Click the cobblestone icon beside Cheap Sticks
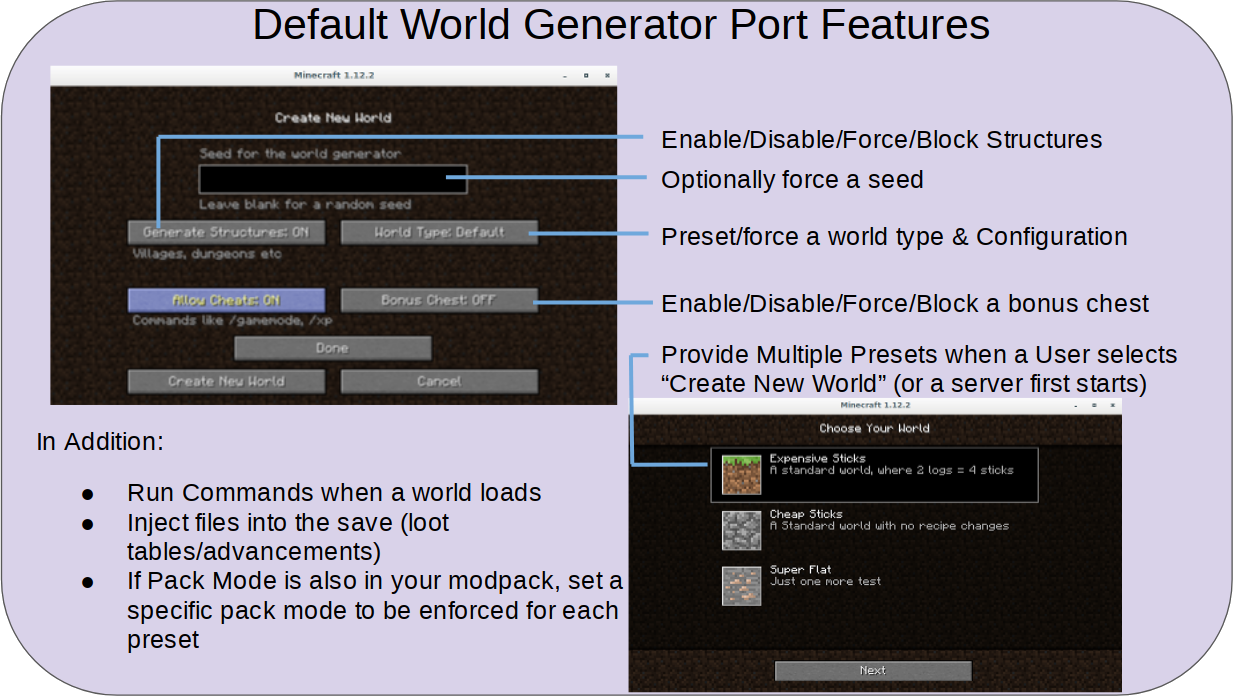 coord(740,529)
